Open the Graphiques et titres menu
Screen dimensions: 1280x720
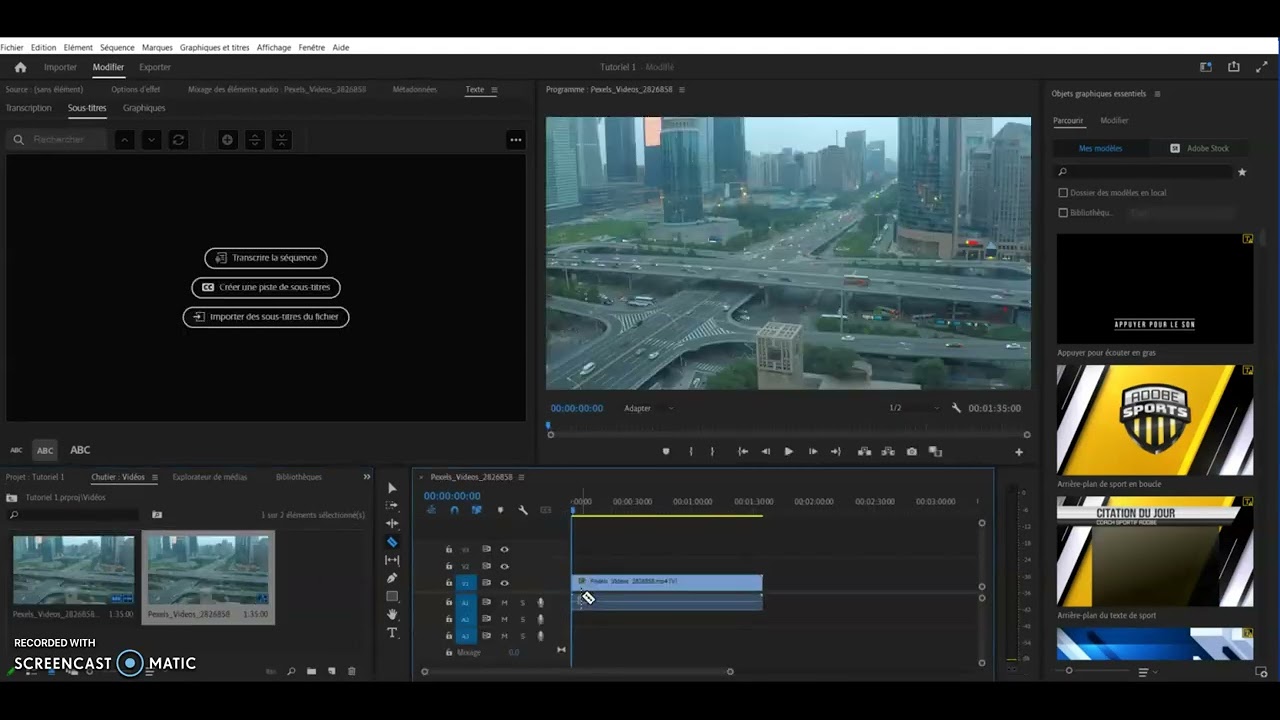coord(215,47)
